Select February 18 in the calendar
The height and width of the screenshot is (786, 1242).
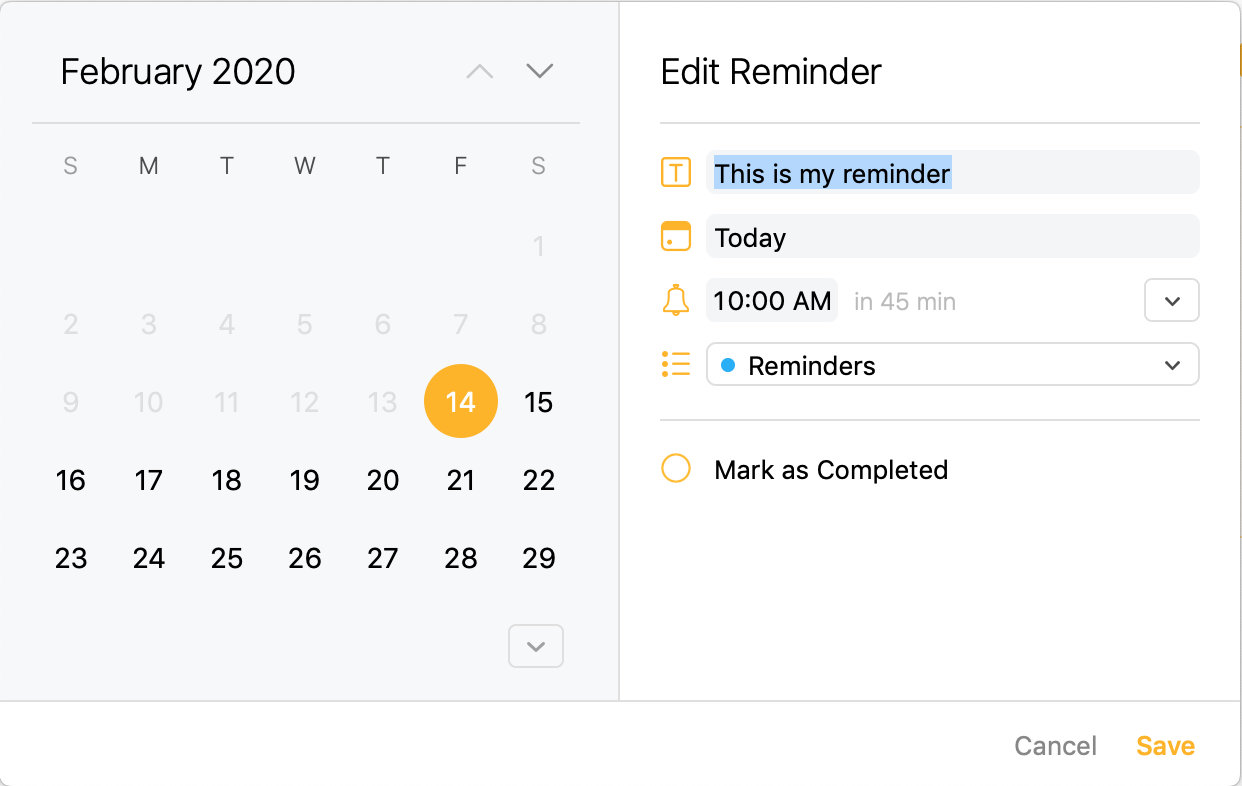tap(227, 480)
